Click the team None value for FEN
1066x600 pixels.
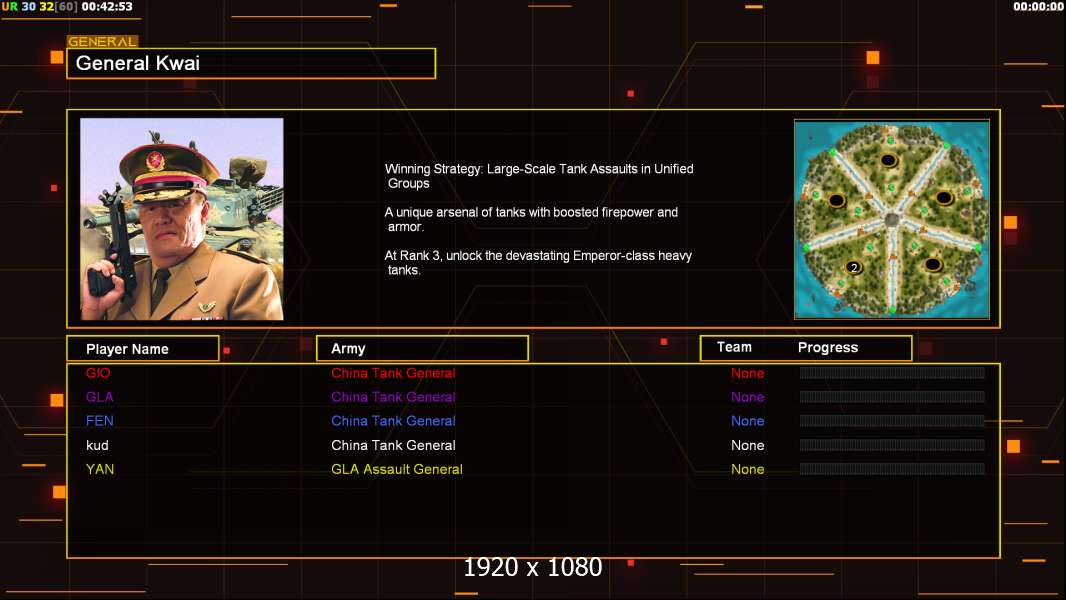[x=747, y=421]
